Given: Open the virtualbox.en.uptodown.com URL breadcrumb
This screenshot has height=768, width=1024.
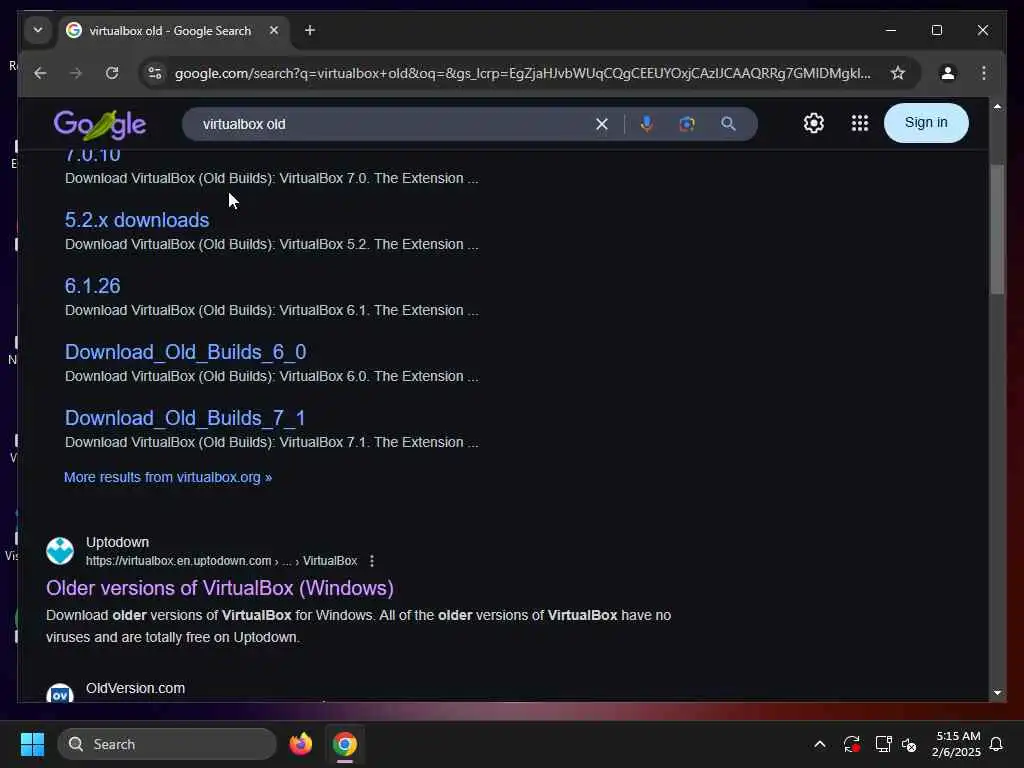Looking at the screenshot, I should click(221, 561).
